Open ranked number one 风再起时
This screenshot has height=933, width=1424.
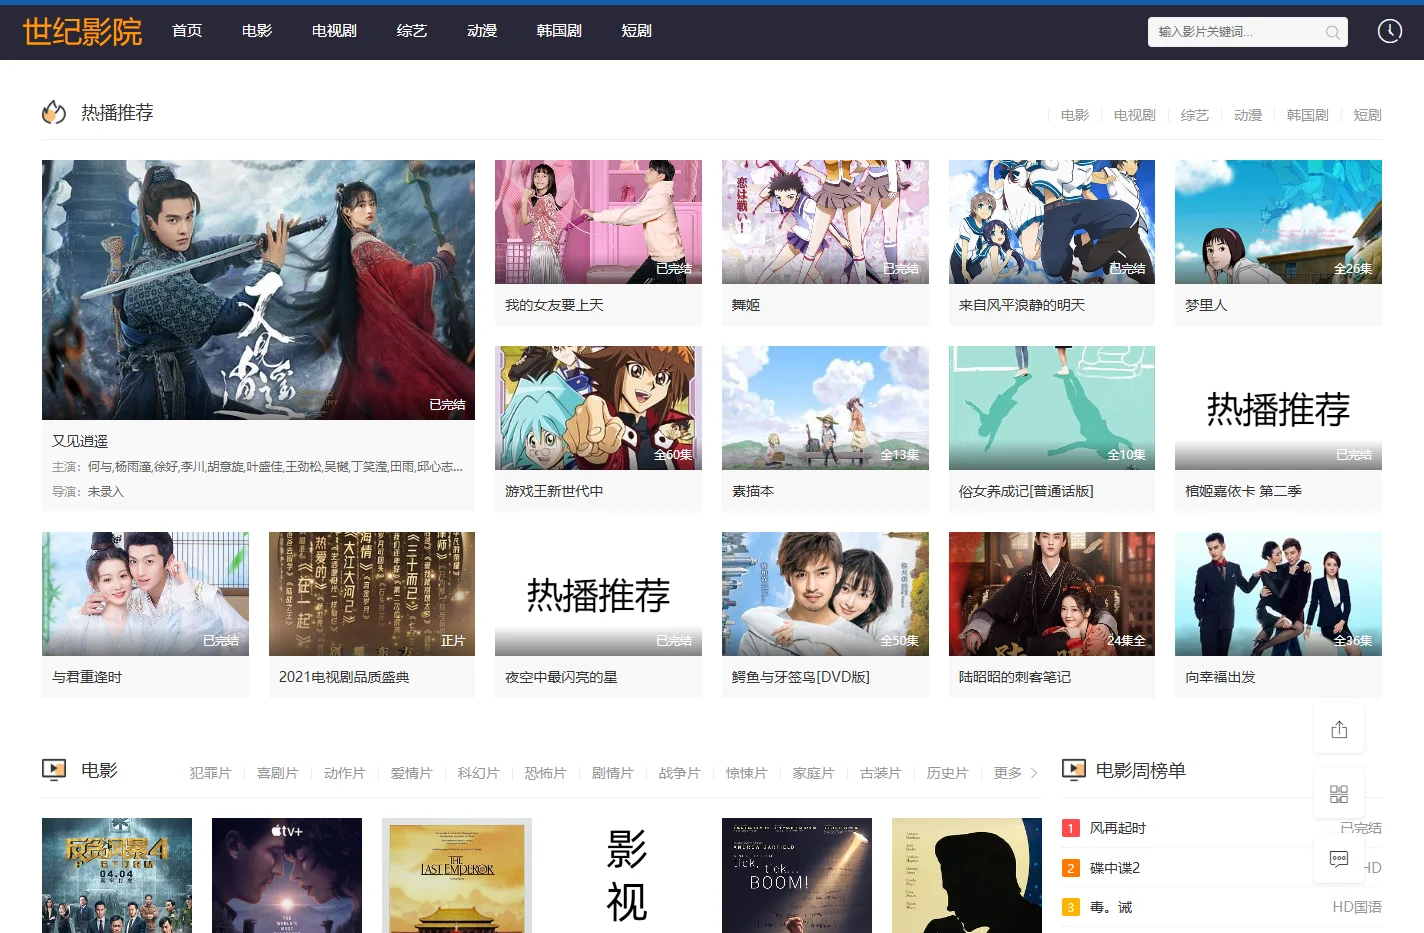pyautogui.click(x=1118, y=828)
